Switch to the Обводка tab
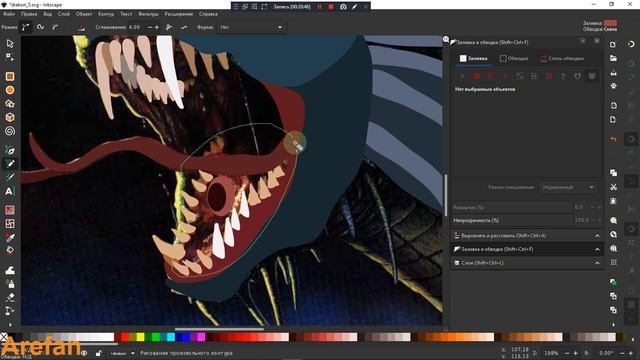This screenshot has height=360, width=640. coord(514,58)
